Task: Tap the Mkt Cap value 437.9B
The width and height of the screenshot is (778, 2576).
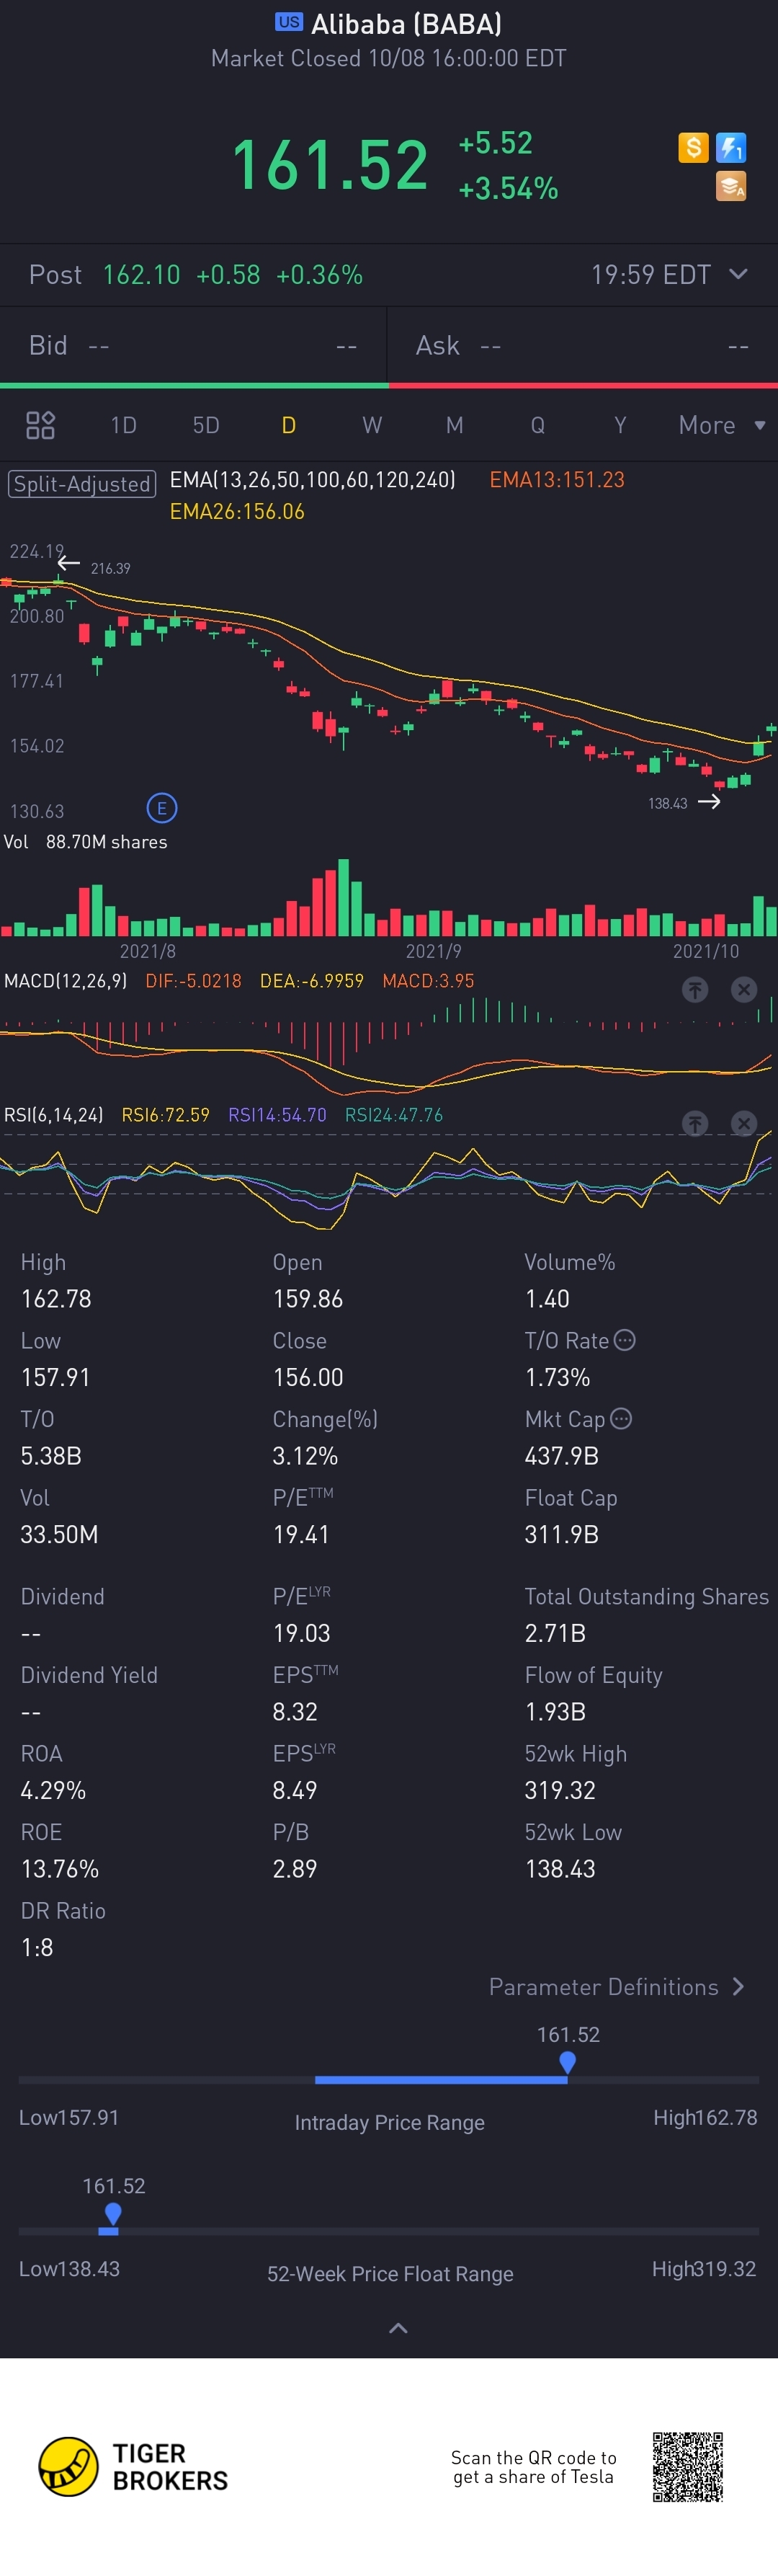Action: (561, 1456)
